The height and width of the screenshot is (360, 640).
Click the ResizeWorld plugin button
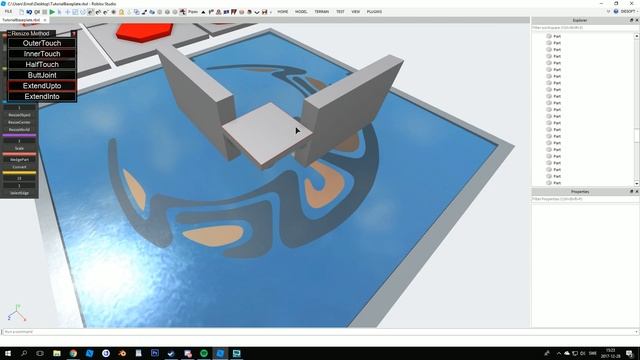pyautogui.click(x=19, y=129)
